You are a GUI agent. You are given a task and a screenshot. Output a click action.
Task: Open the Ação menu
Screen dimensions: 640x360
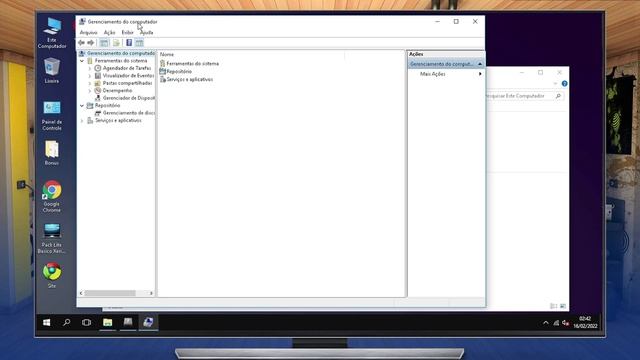click(x=109, y=33)
